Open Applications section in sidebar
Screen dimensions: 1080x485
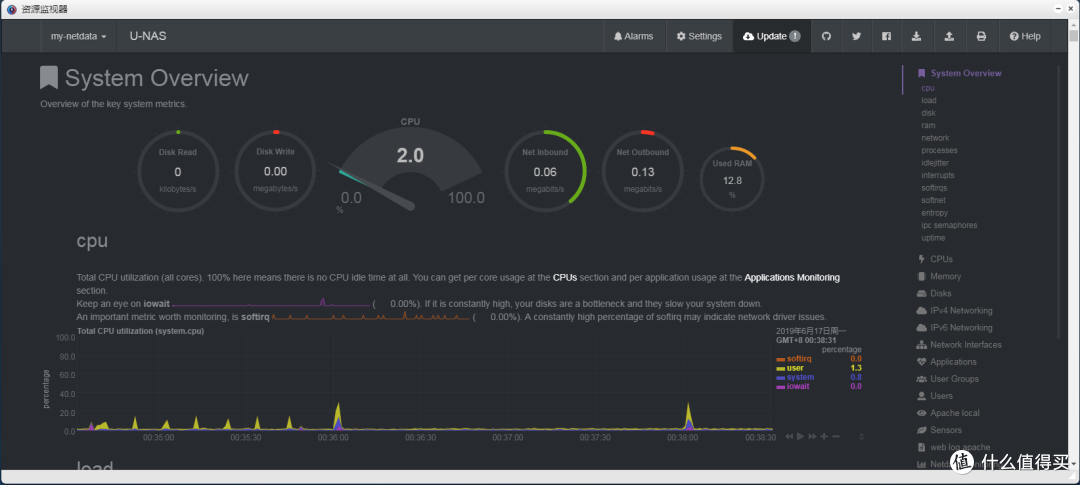953,362
